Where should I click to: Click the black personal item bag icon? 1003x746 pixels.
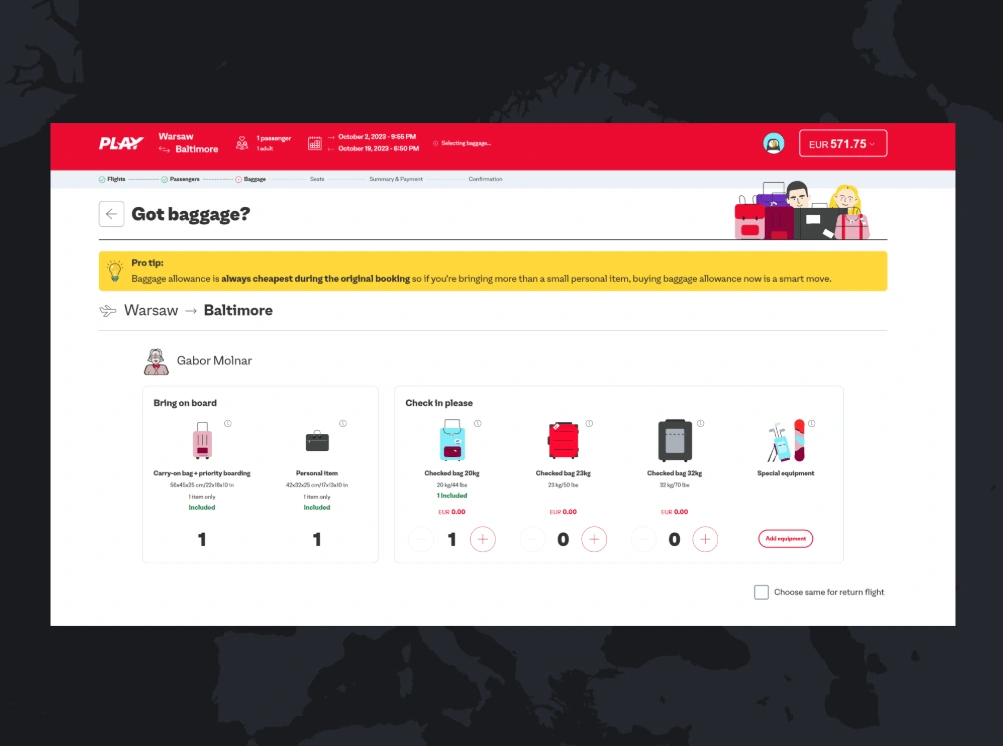click(x=317, y=441)
